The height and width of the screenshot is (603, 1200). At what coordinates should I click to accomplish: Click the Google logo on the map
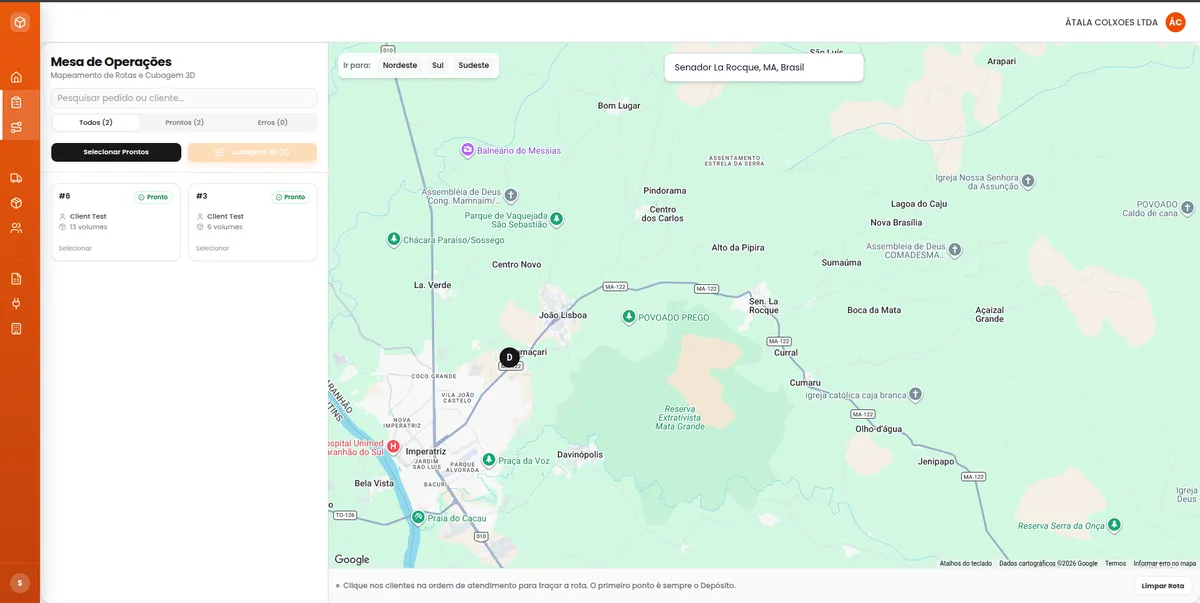(352, 560)
